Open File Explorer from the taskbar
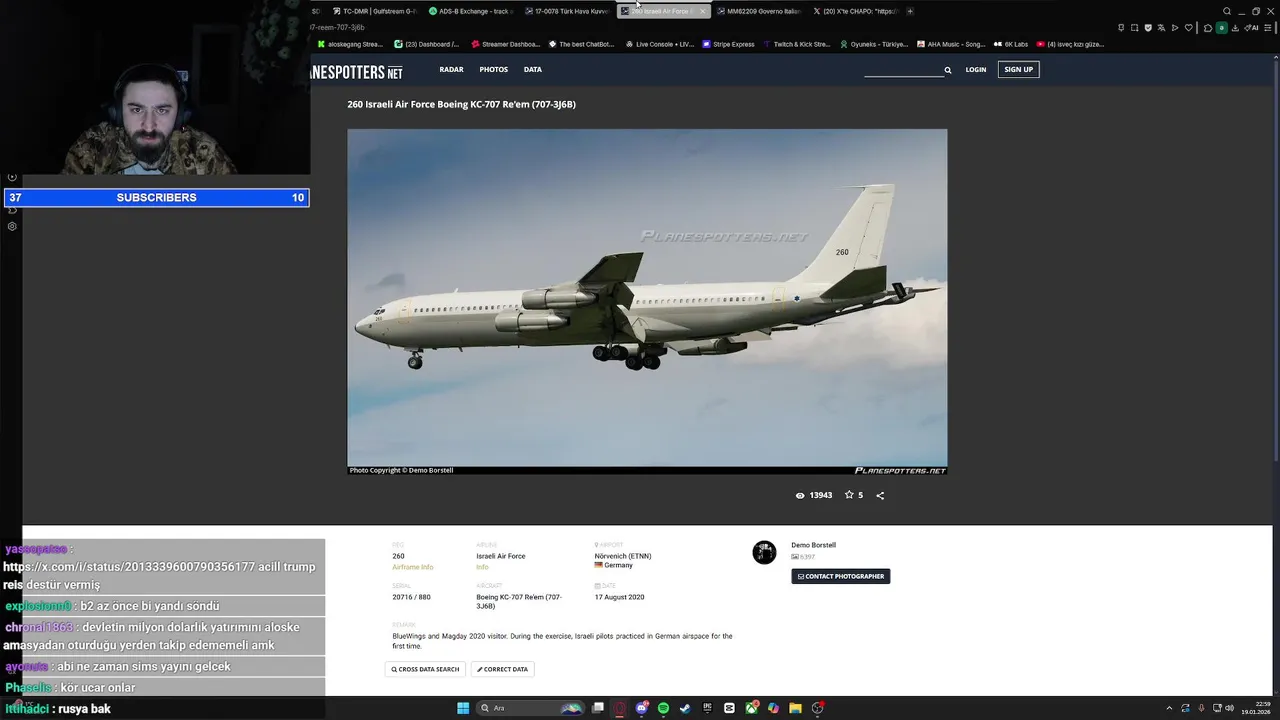This screenshot has height=720, width=1280. click(795, 708)
